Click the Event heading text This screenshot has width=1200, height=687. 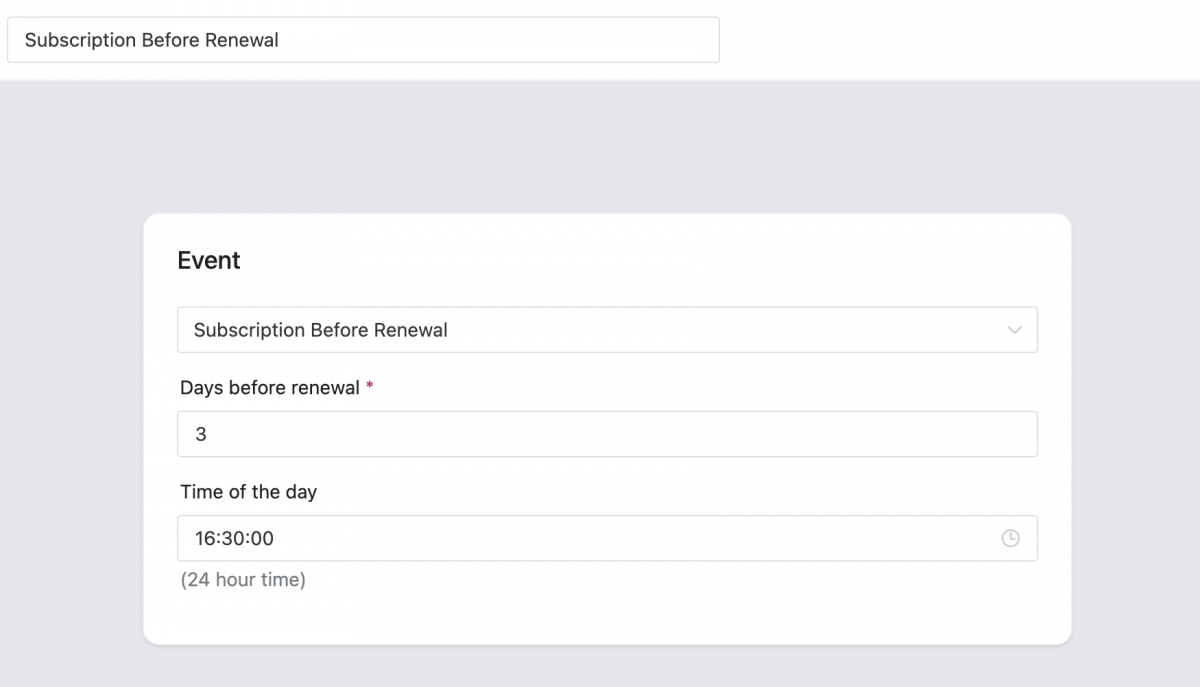click(209, 260)
